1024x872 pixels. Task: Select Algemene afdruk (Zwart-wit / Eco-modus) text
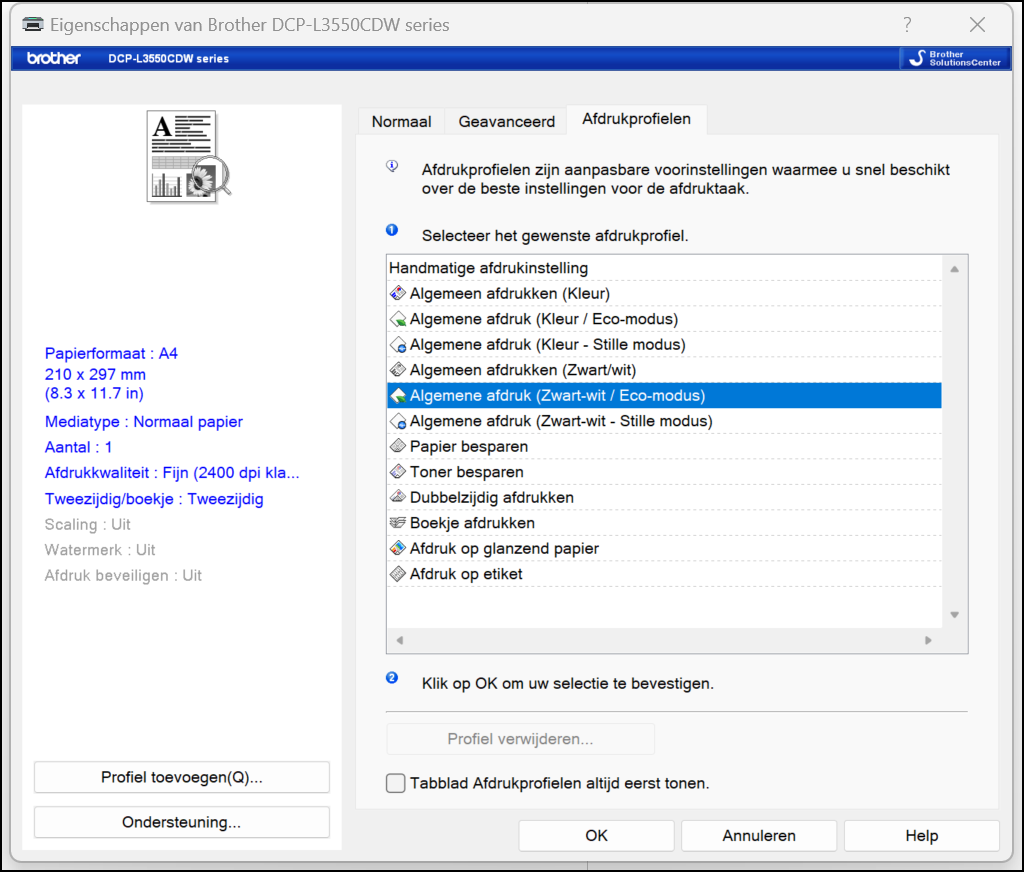click(x=558, y=395)
